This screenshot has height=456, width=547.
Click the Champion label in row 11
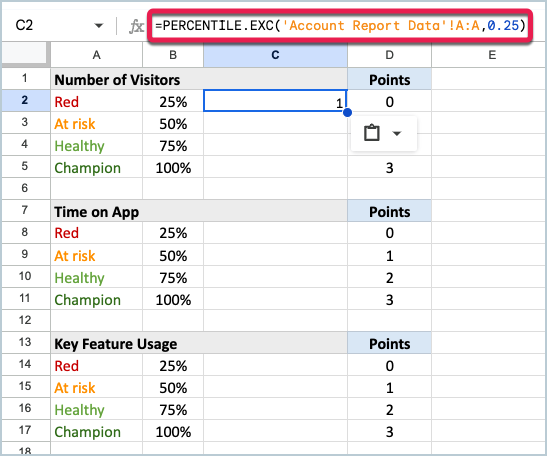88,300
